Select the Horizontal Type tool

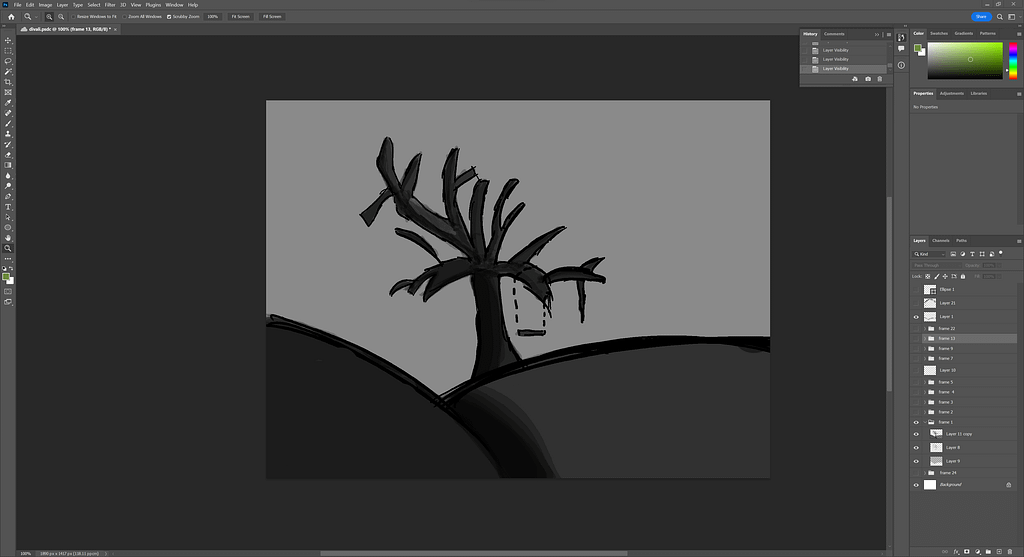tap(8, 207)
